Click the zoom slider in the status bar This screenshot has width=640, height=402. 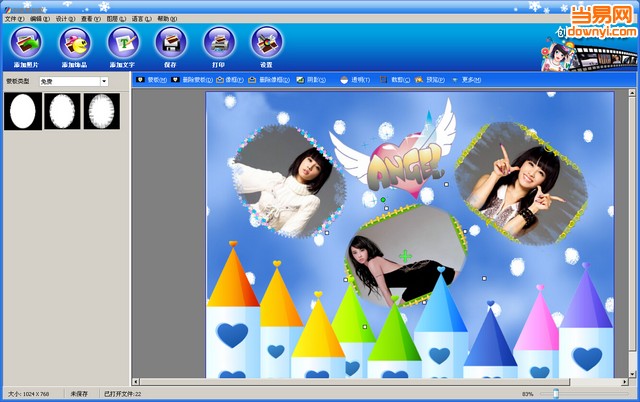[x=556, y=394]
